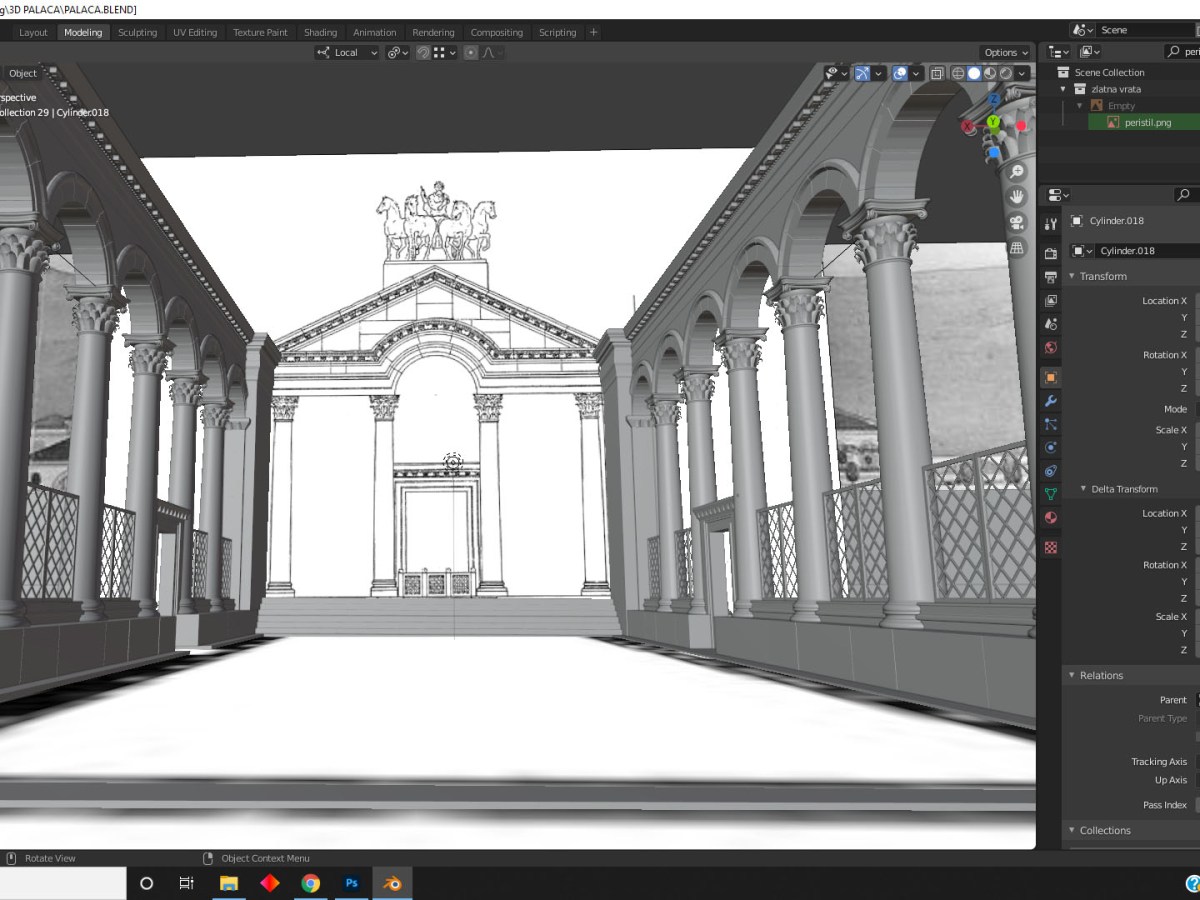This screenshot has height=900, width=1200.
Task: Open the Modifiers properties tab (wrench icon)
Action: [x=1051, y=401]
